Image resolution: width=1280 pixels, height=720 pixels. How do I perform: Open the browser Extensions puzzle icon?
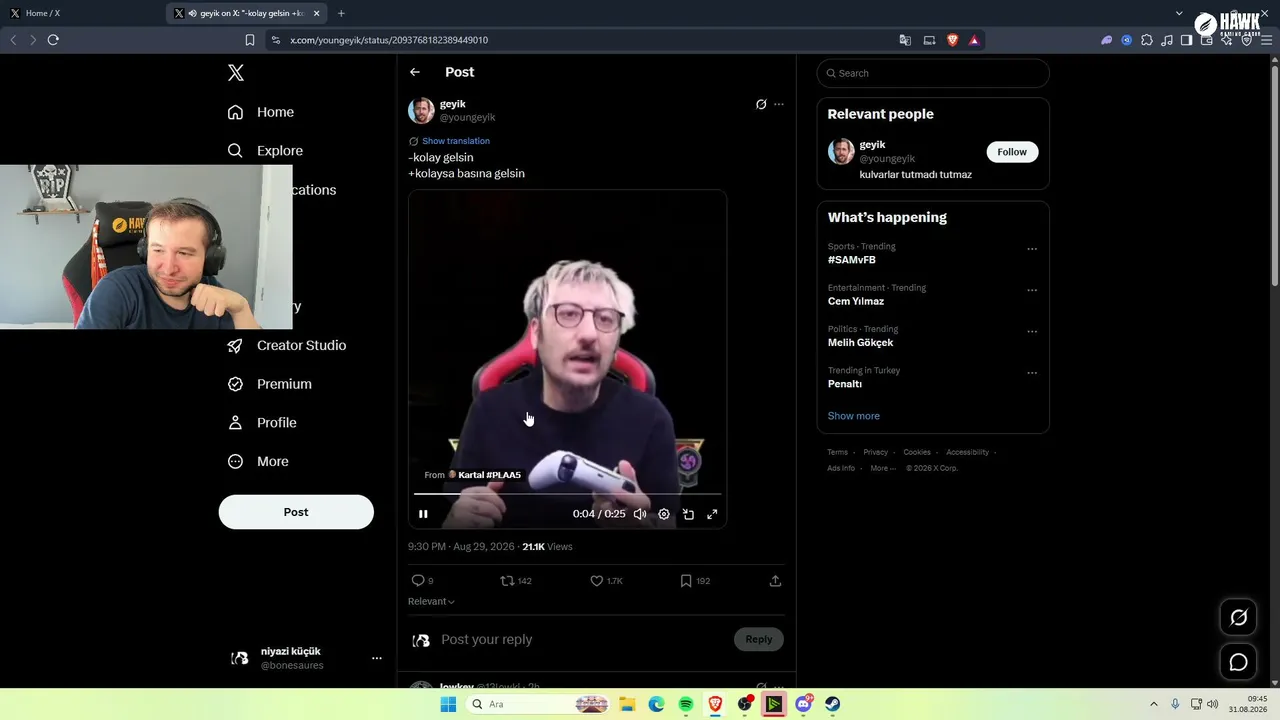tap(1146, 40)
